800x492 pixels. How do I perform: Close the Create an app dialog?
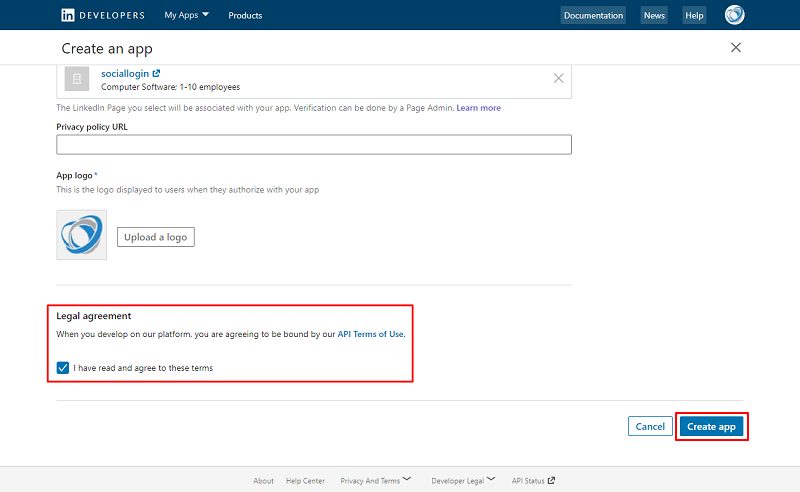click(x=735, y=47)
